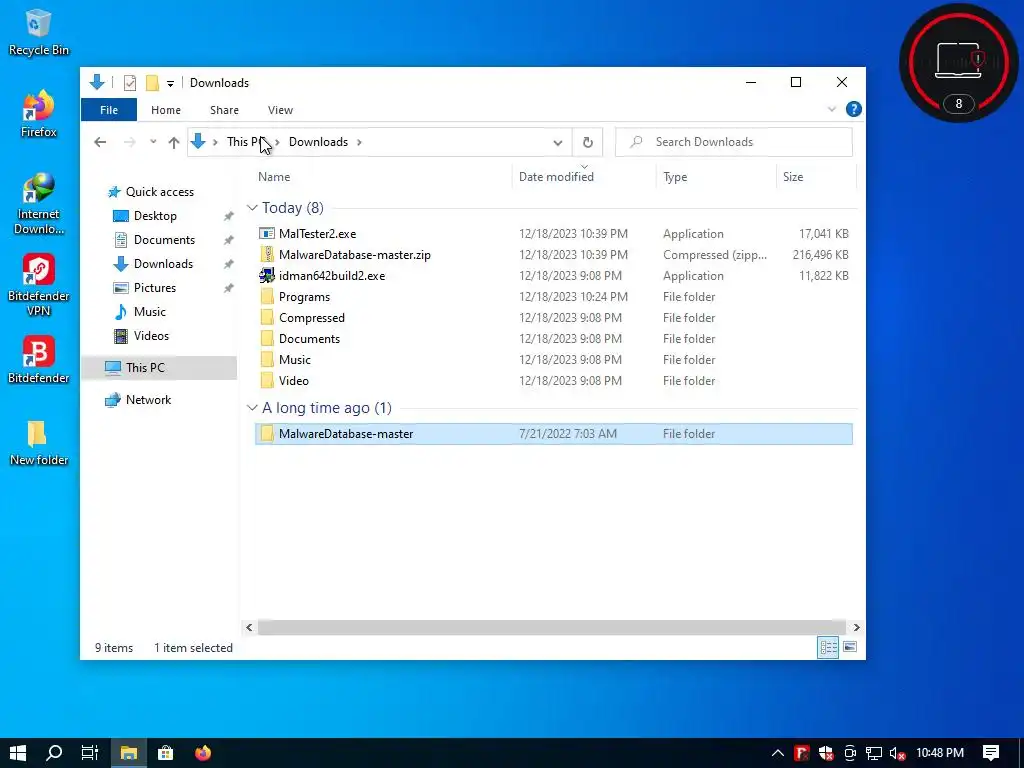This screenshot has width=1024, height=768.
Task: Open the Bitdefender desktop shortcut
Action: pyautogui.click(x=38, y=360)
